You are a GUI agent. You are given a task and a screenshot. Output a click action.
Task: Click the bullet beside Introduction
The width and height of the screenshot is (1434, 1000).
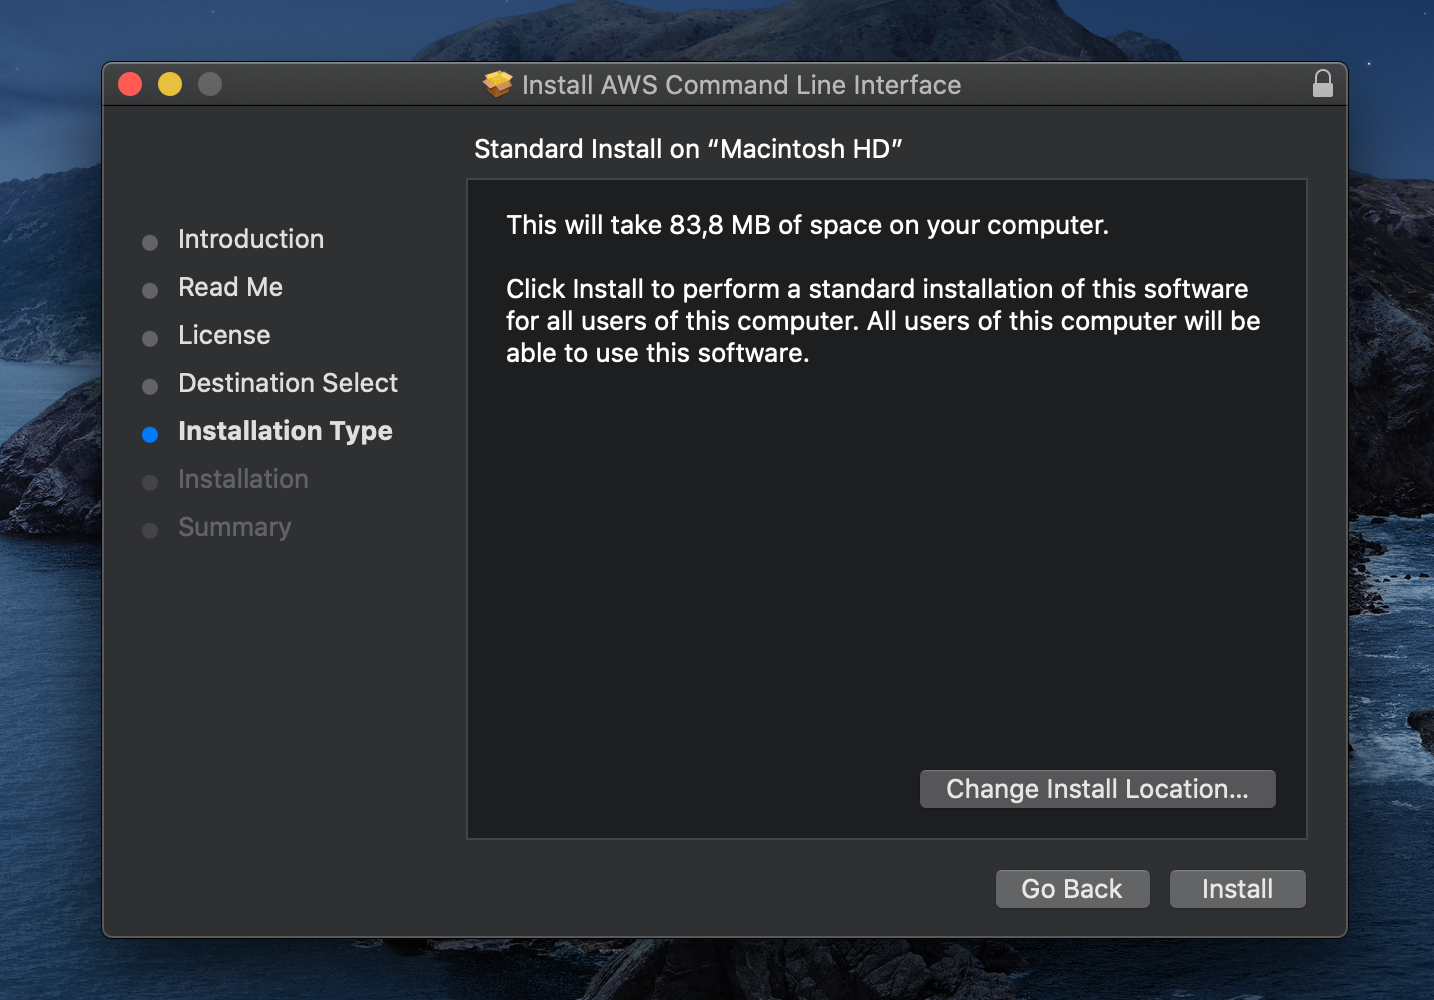(x=150, y=242)
